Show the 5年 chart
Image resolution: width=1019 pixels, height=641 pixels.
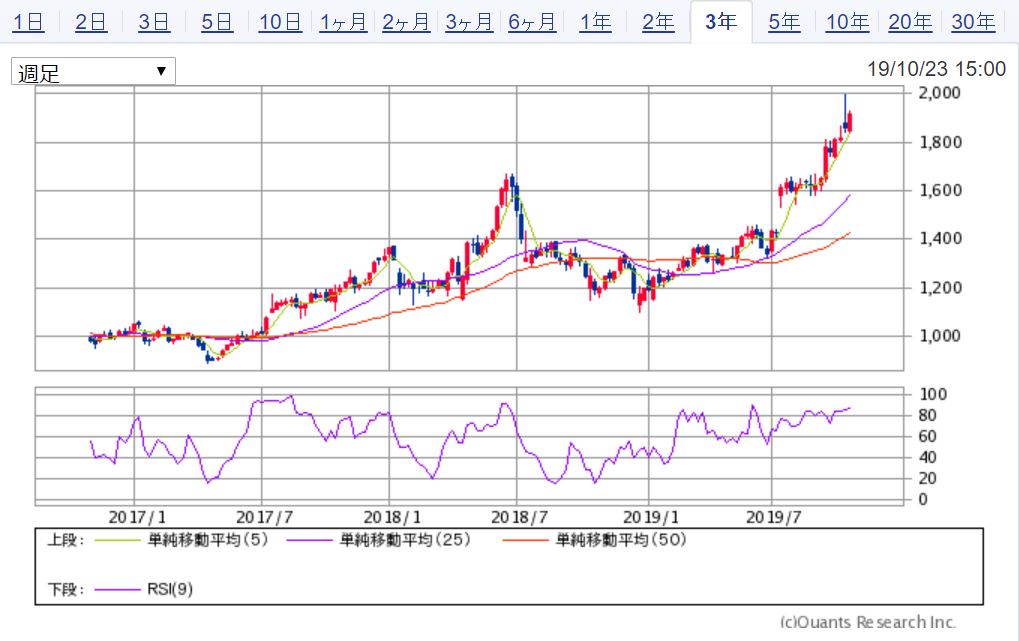tap(784, 22)
